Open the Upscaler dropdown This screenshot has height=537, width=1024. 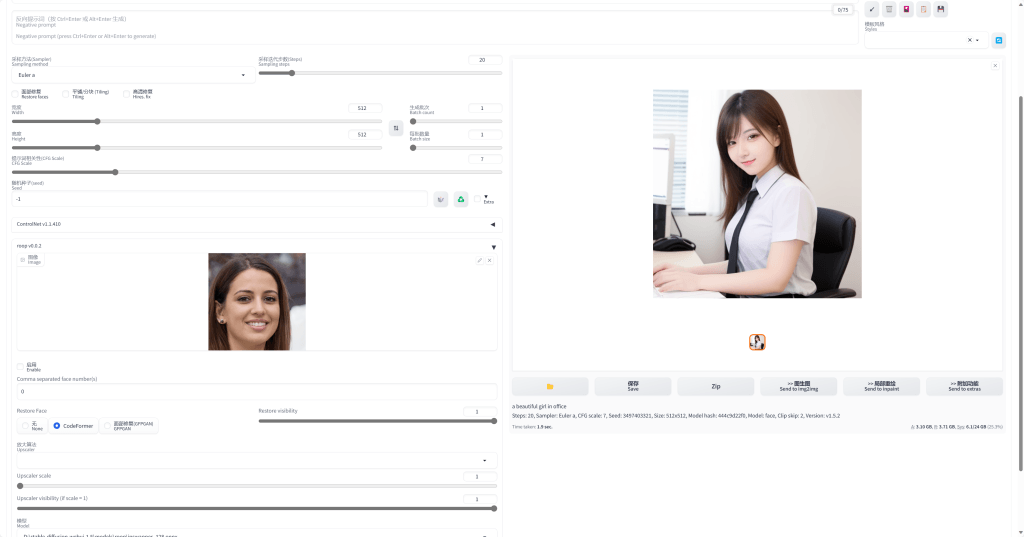click(256, 460)
